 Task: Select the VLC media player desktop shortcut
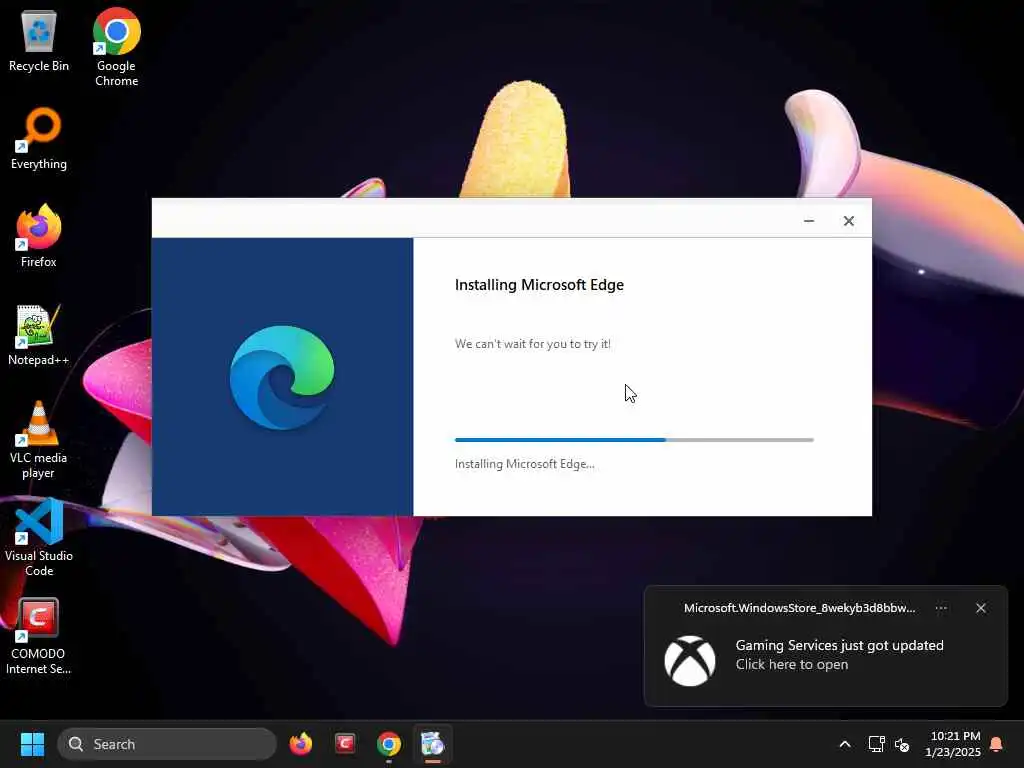point(39,440)
